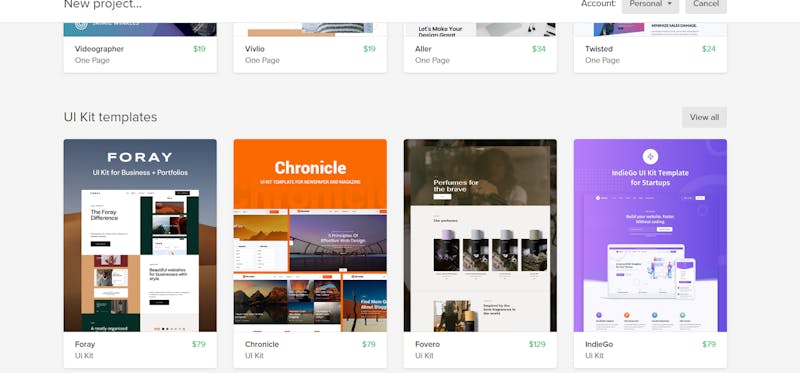Click the Fovero name label
This screenshot has height=373, width=800.
427,344
